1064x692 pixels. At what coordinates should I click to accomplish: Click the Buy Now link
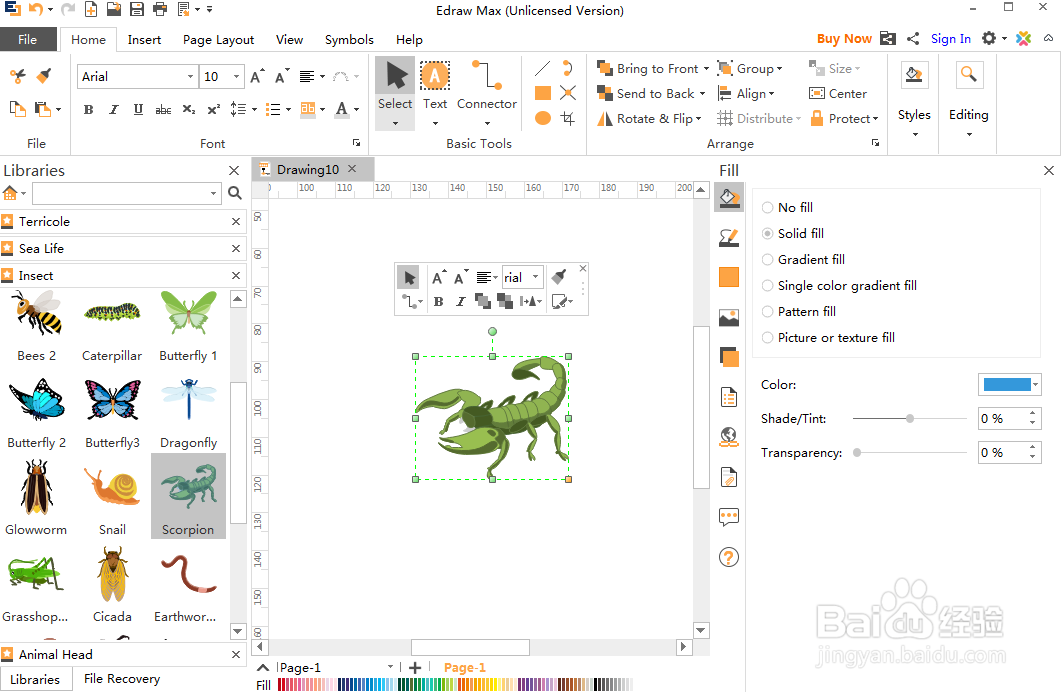click(844, 39)
